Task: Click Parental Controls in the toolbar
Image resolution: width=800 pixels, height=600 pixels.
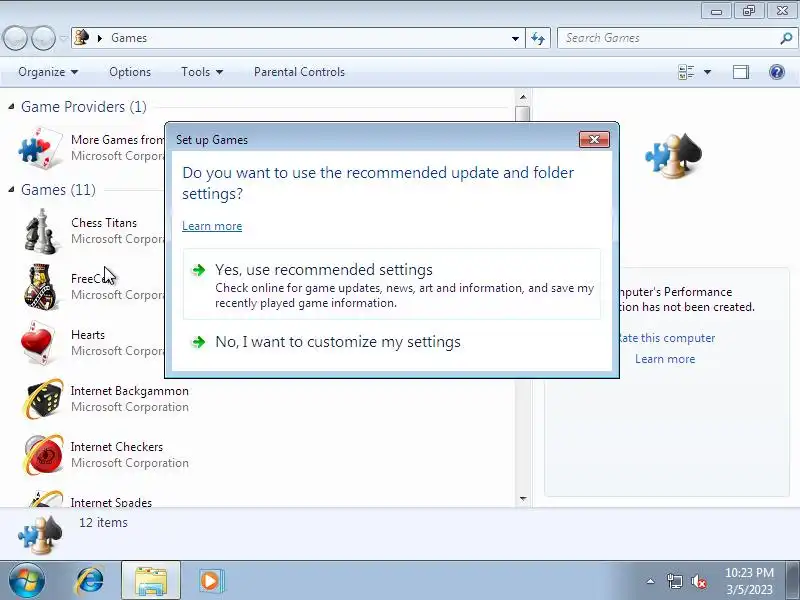Action: pyautogui.click(x=299, y=72)
